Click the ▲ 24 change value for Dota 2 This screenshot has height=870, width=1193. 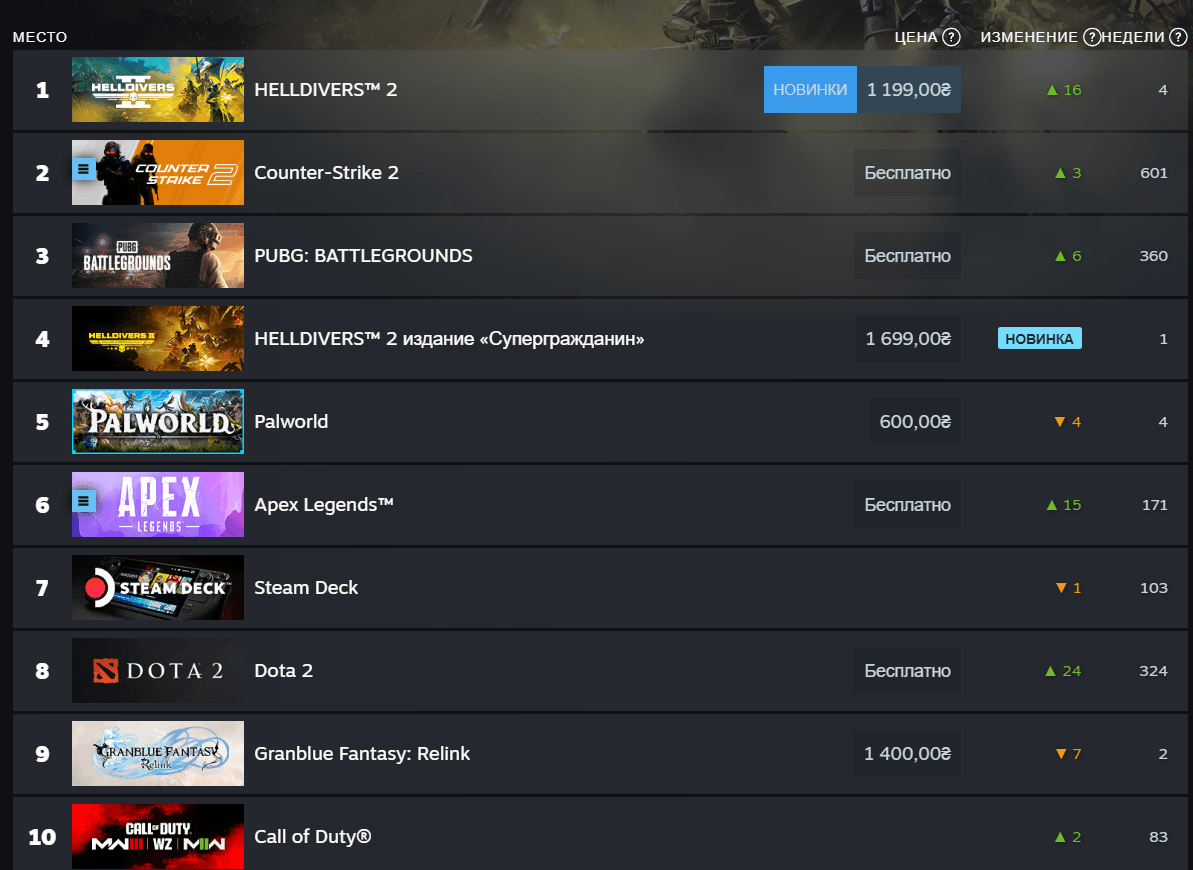click(x=1063, y=671)
